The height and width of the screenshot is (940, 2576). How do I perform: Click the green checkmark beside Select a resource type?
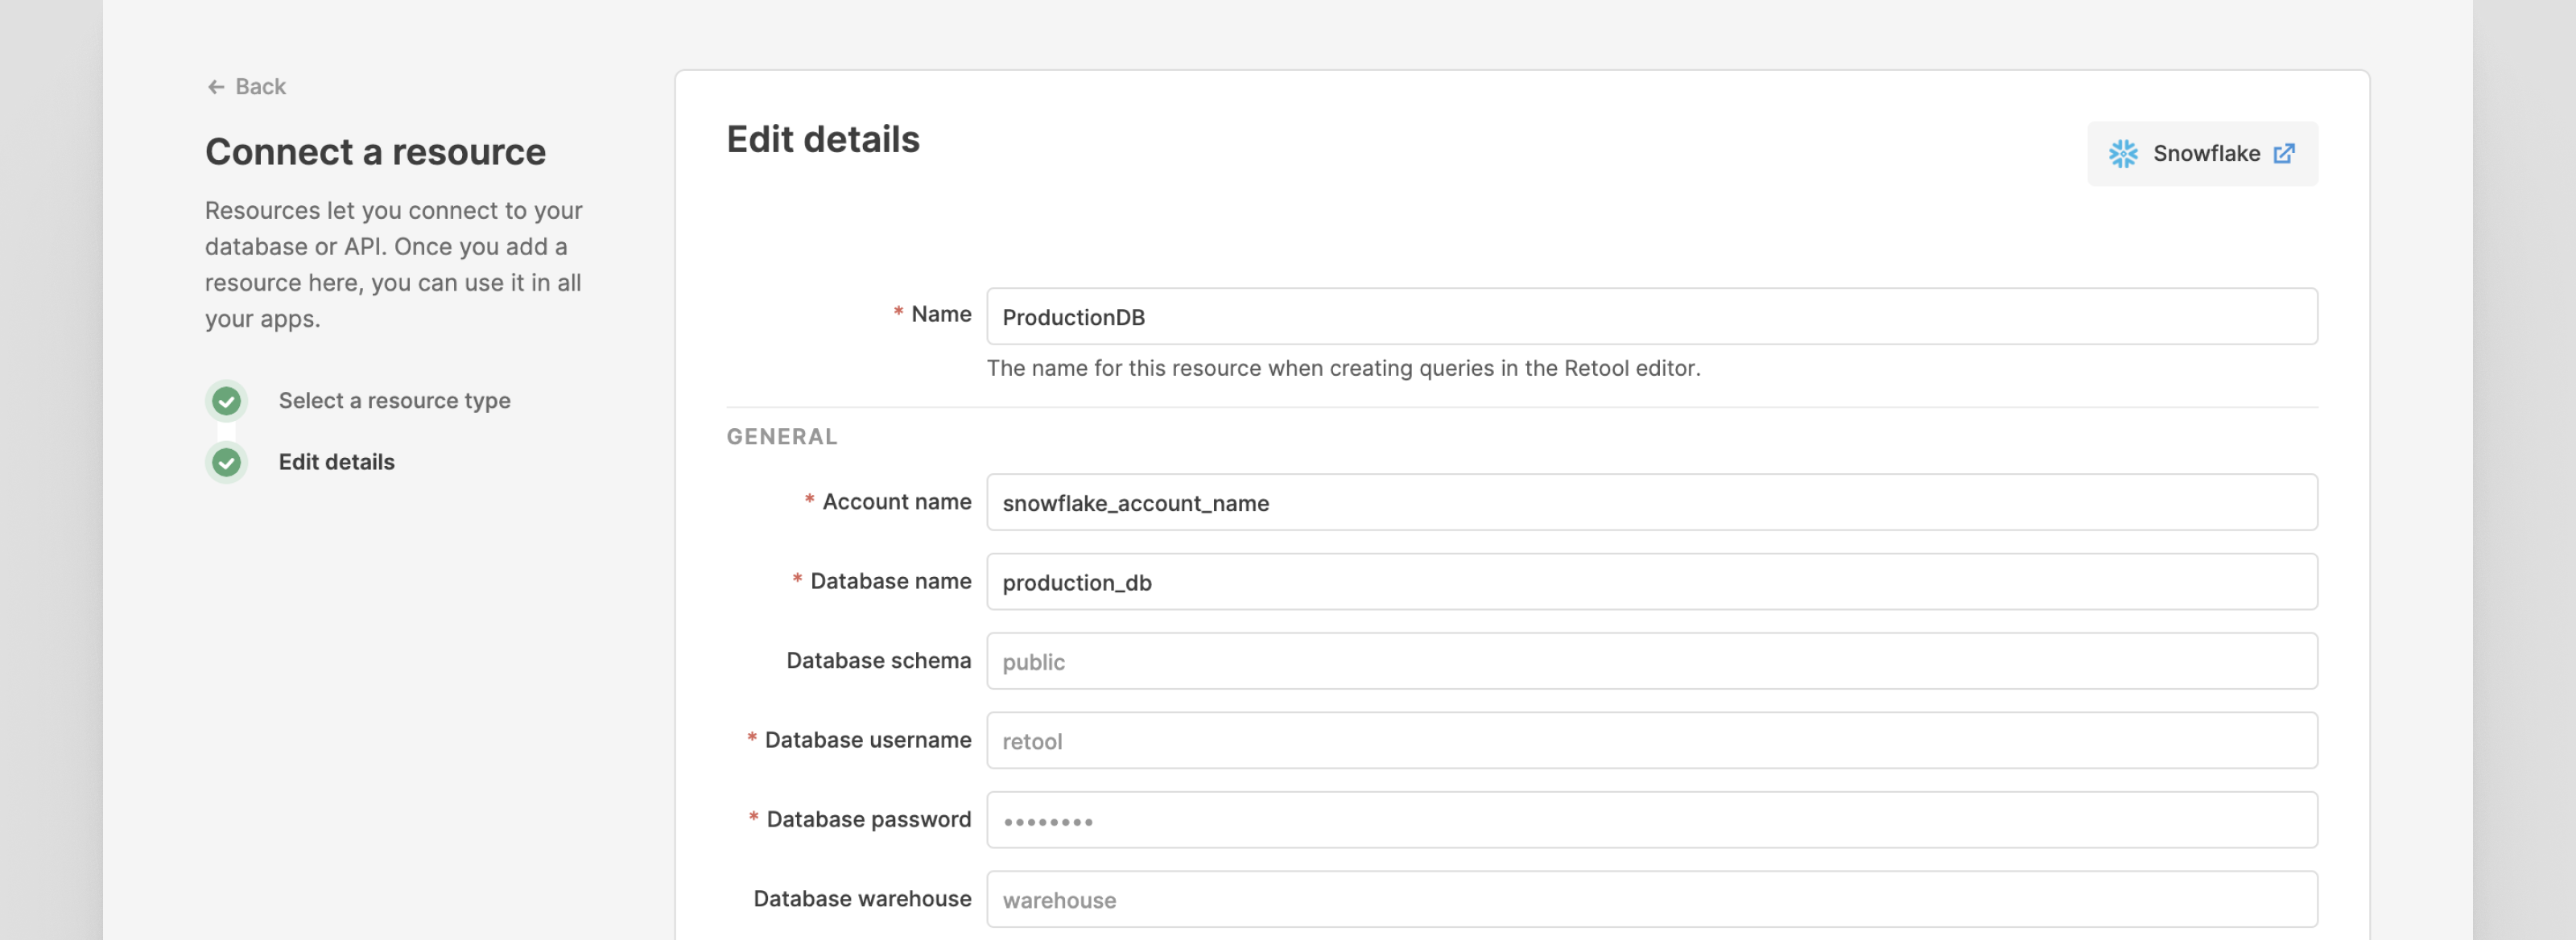point(227,401)
